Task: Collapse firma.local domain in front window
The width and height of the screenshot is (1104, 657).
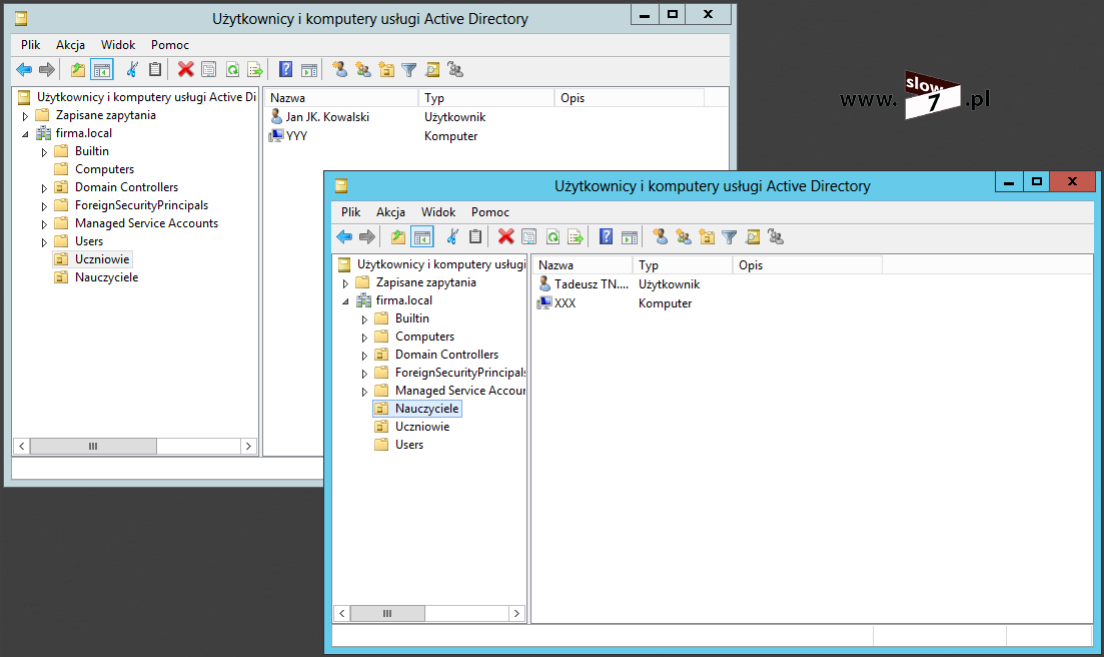Action: (346, 301)
